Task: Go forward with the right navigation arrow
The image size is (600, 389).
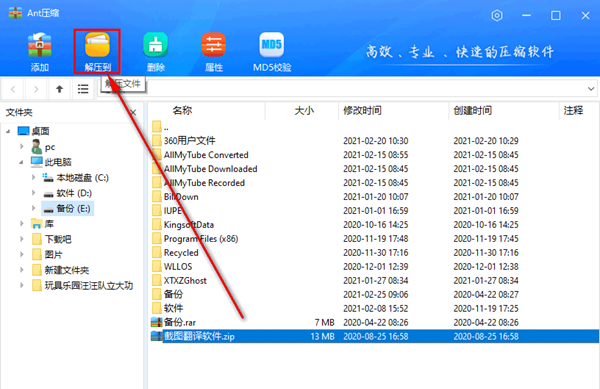Action: tap(36, 89)
